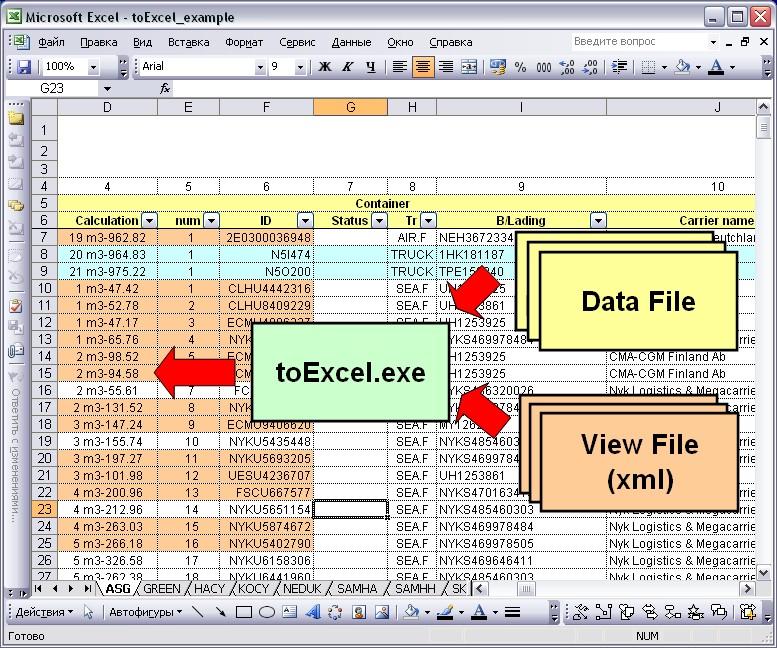Viewport: 777px width, 648px height.
Task: Select column G header
Action: click(x=350, y=107)
